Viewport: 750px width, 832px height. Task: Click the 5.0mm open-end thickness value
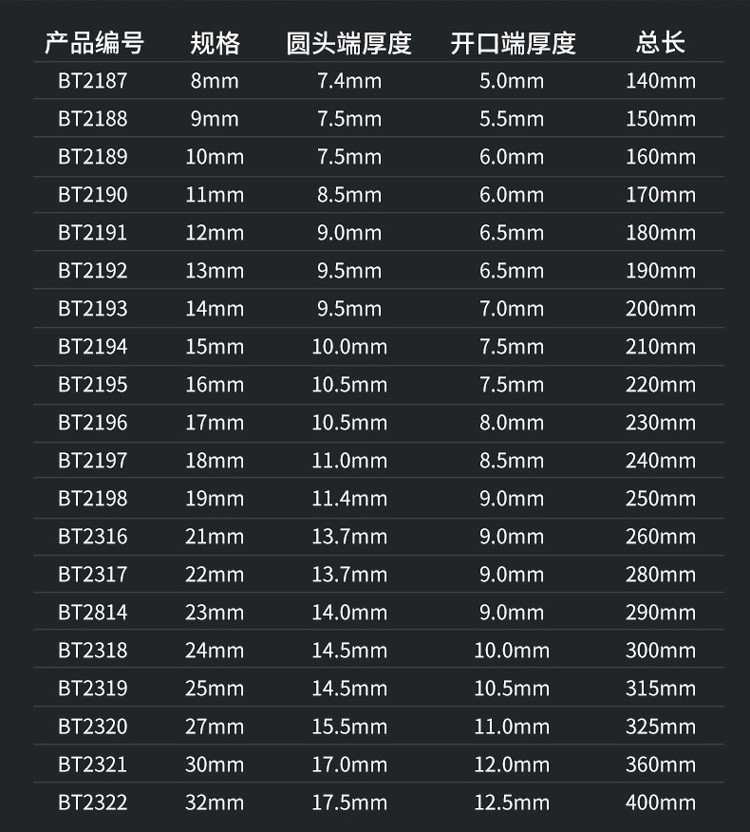512,81
